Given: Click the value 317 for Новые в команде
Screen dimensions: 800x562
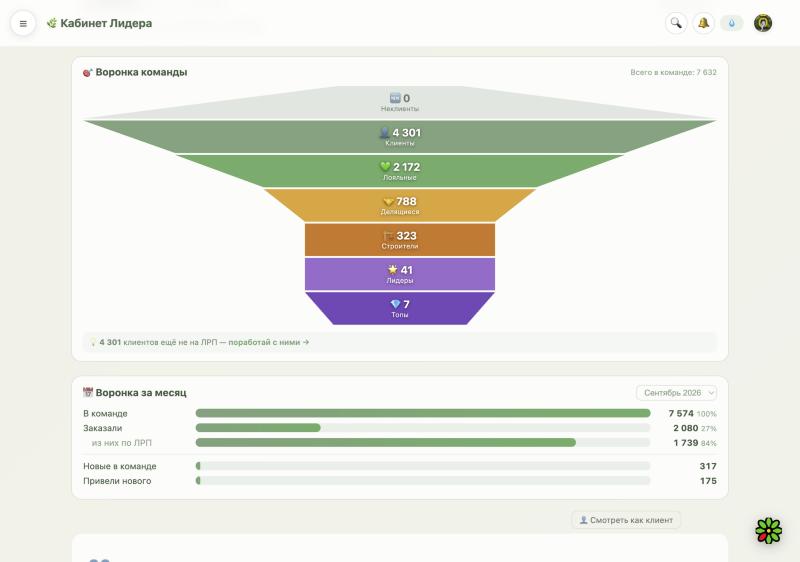Looking at the screenshot, I should [708, 466].
